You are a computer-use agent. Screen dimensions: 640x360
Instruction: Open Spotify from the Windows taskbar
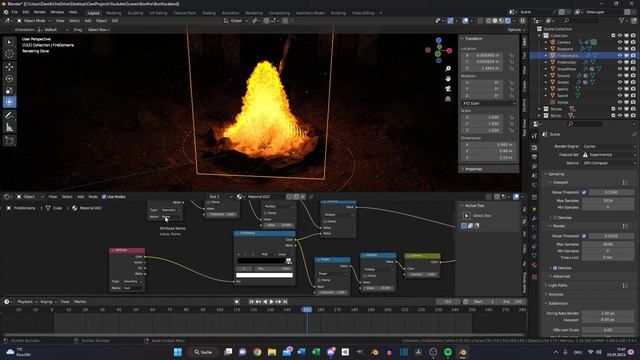click(x=448, y=352)
